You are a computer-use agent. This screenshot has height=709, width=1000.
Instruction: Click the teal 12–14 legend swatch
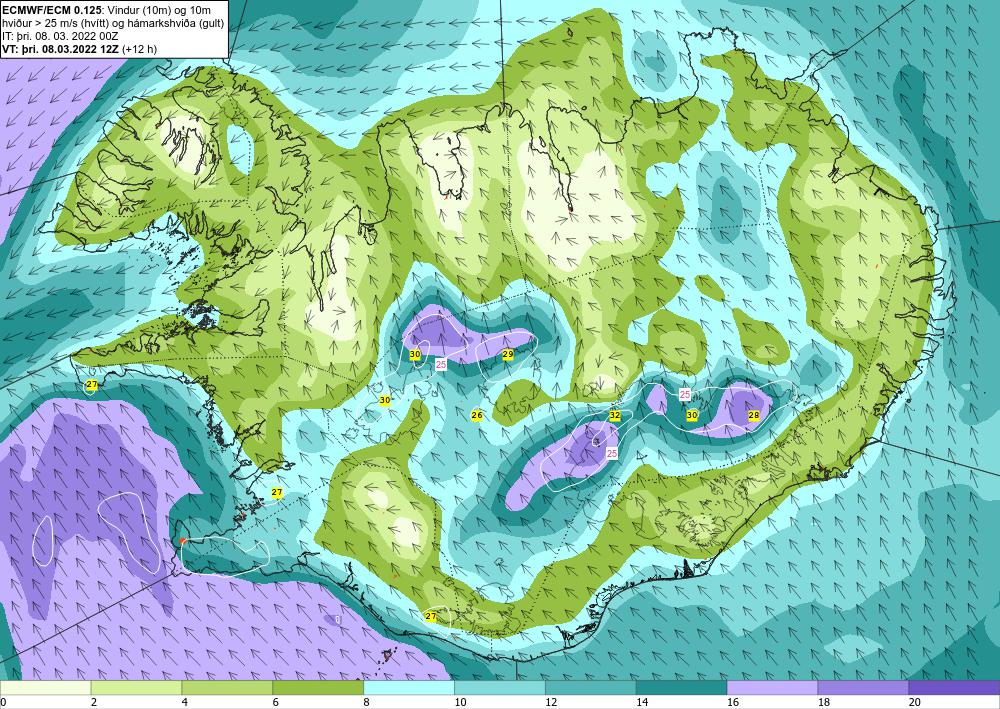[591, 688]
